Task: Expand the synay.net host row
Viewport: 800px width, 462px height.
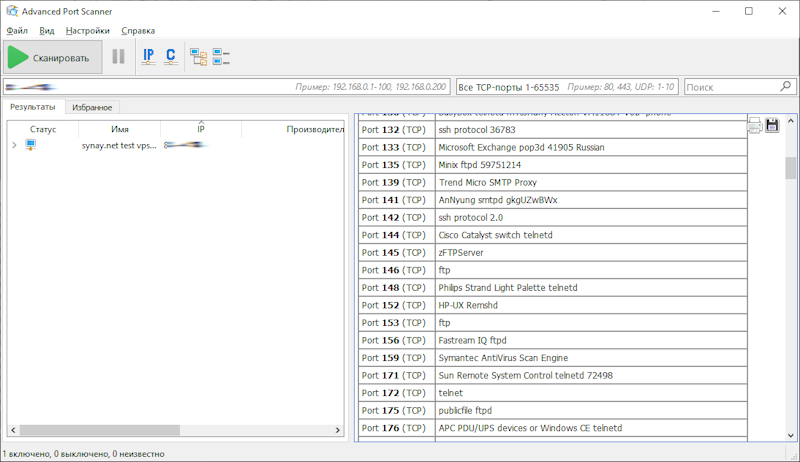Action: coord(14,145)
